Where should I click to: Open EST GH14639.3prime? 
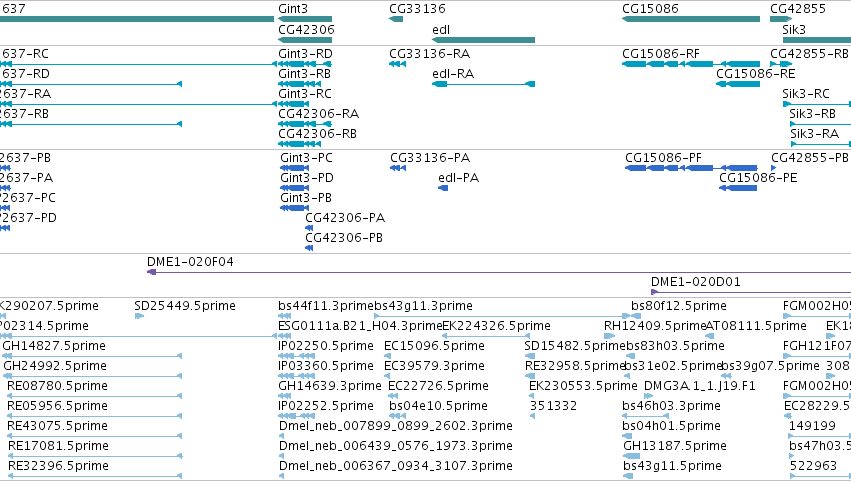[x=330, y=387]
